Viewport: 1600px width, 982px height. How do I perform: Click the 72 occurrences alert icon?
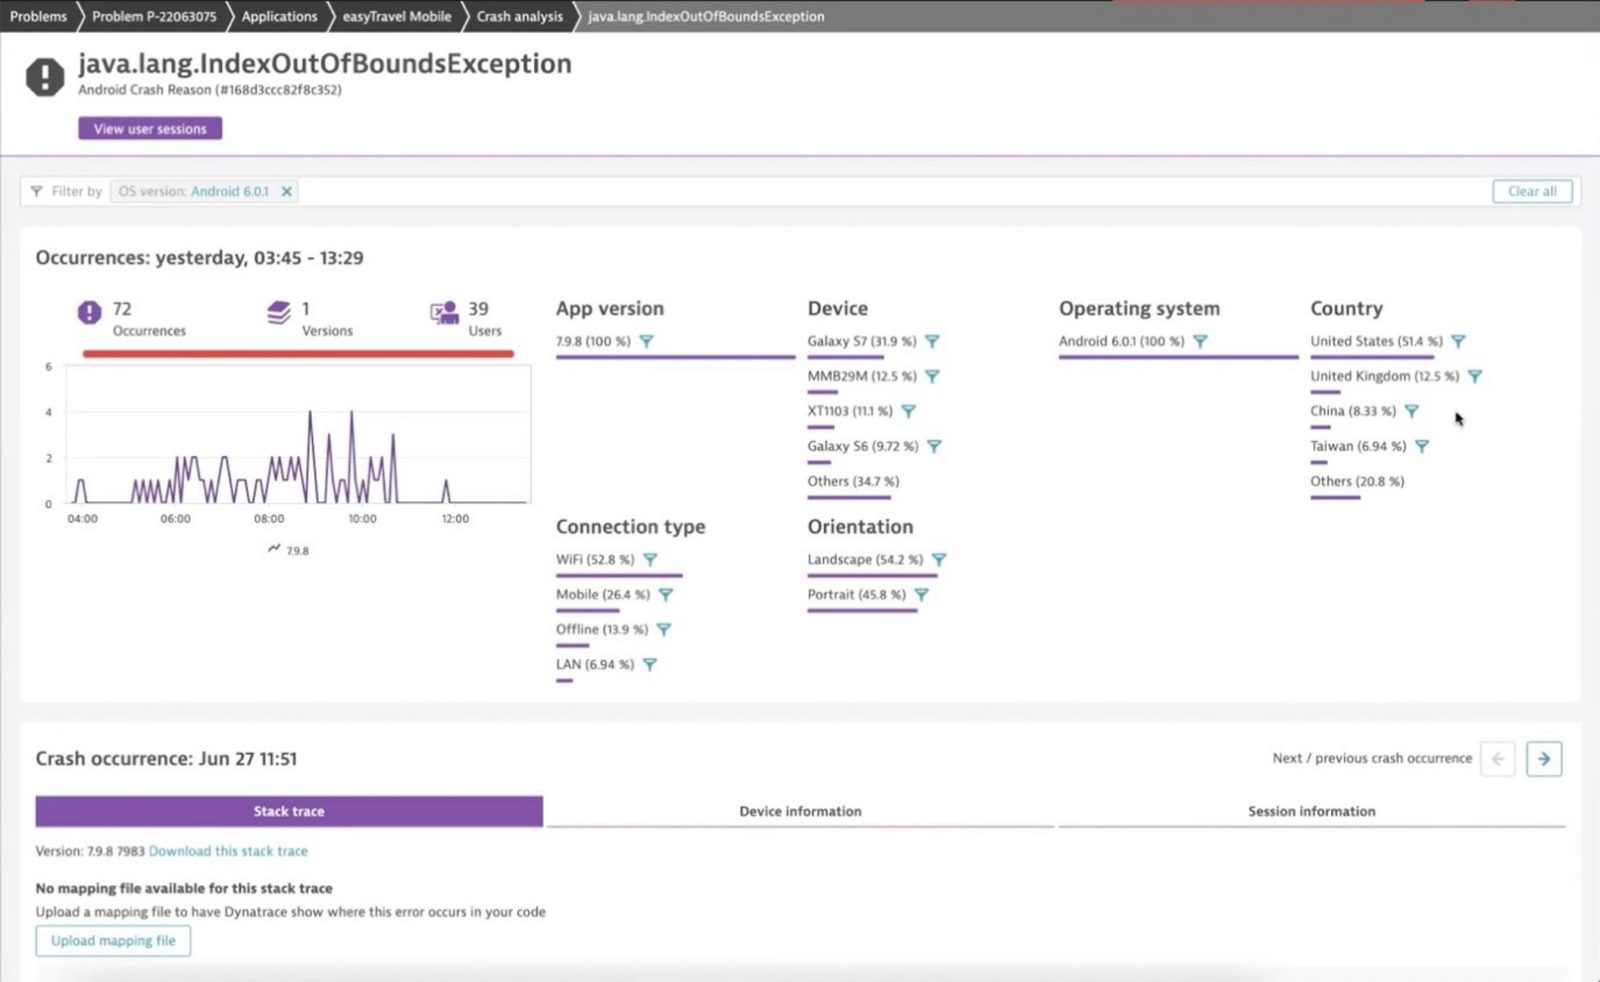tap(89, 312)
